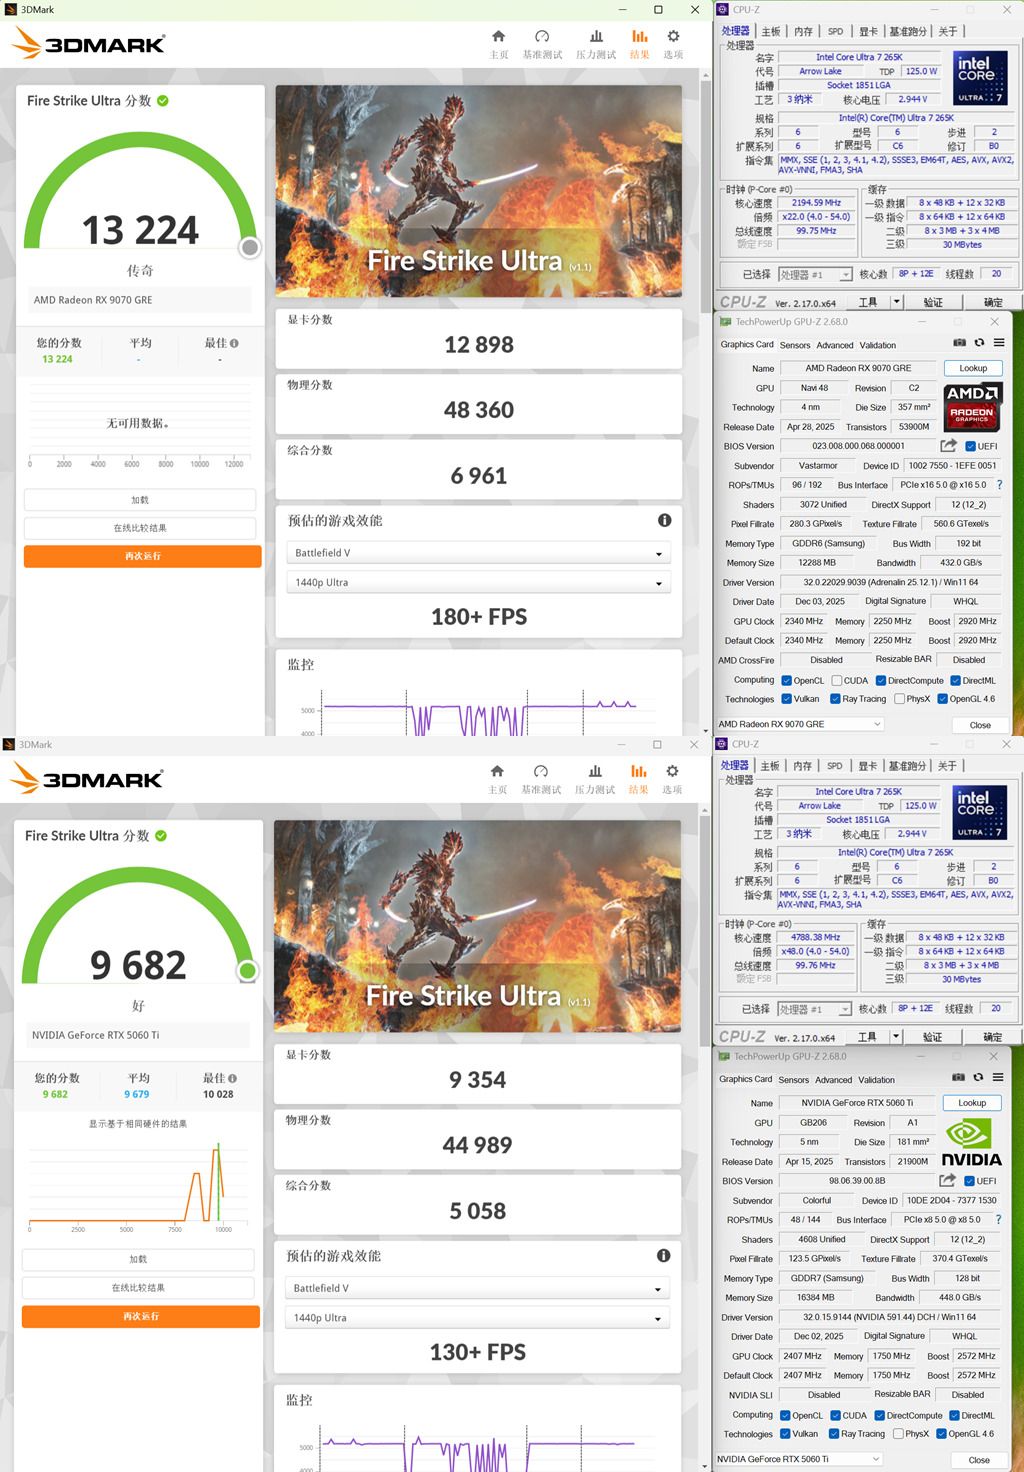Toggle DirectML checkbox in NVIDIA GPU-Z
Viewport: 1024px width, 1472px height.
955,1416
